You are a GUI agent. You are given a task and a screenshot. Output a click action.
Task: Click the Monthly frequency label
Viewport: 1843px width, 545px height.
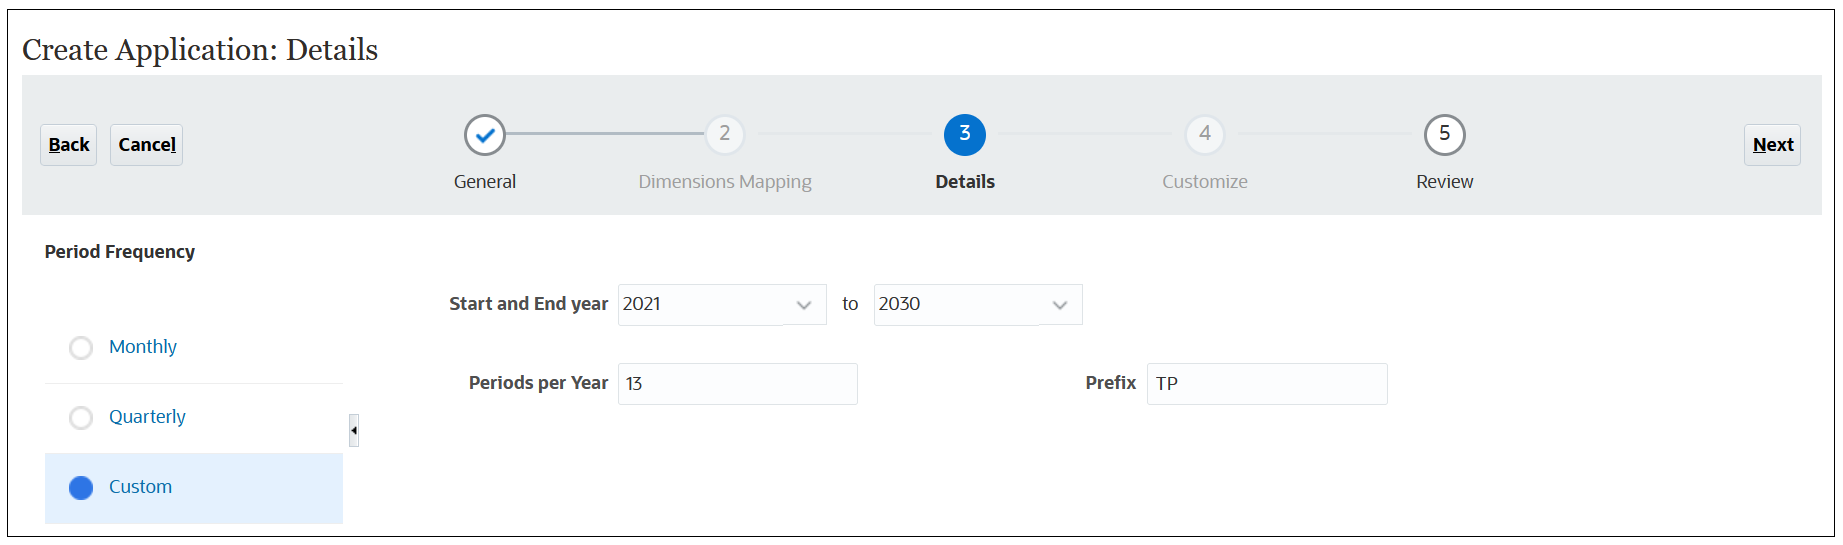tap(143, 347)
